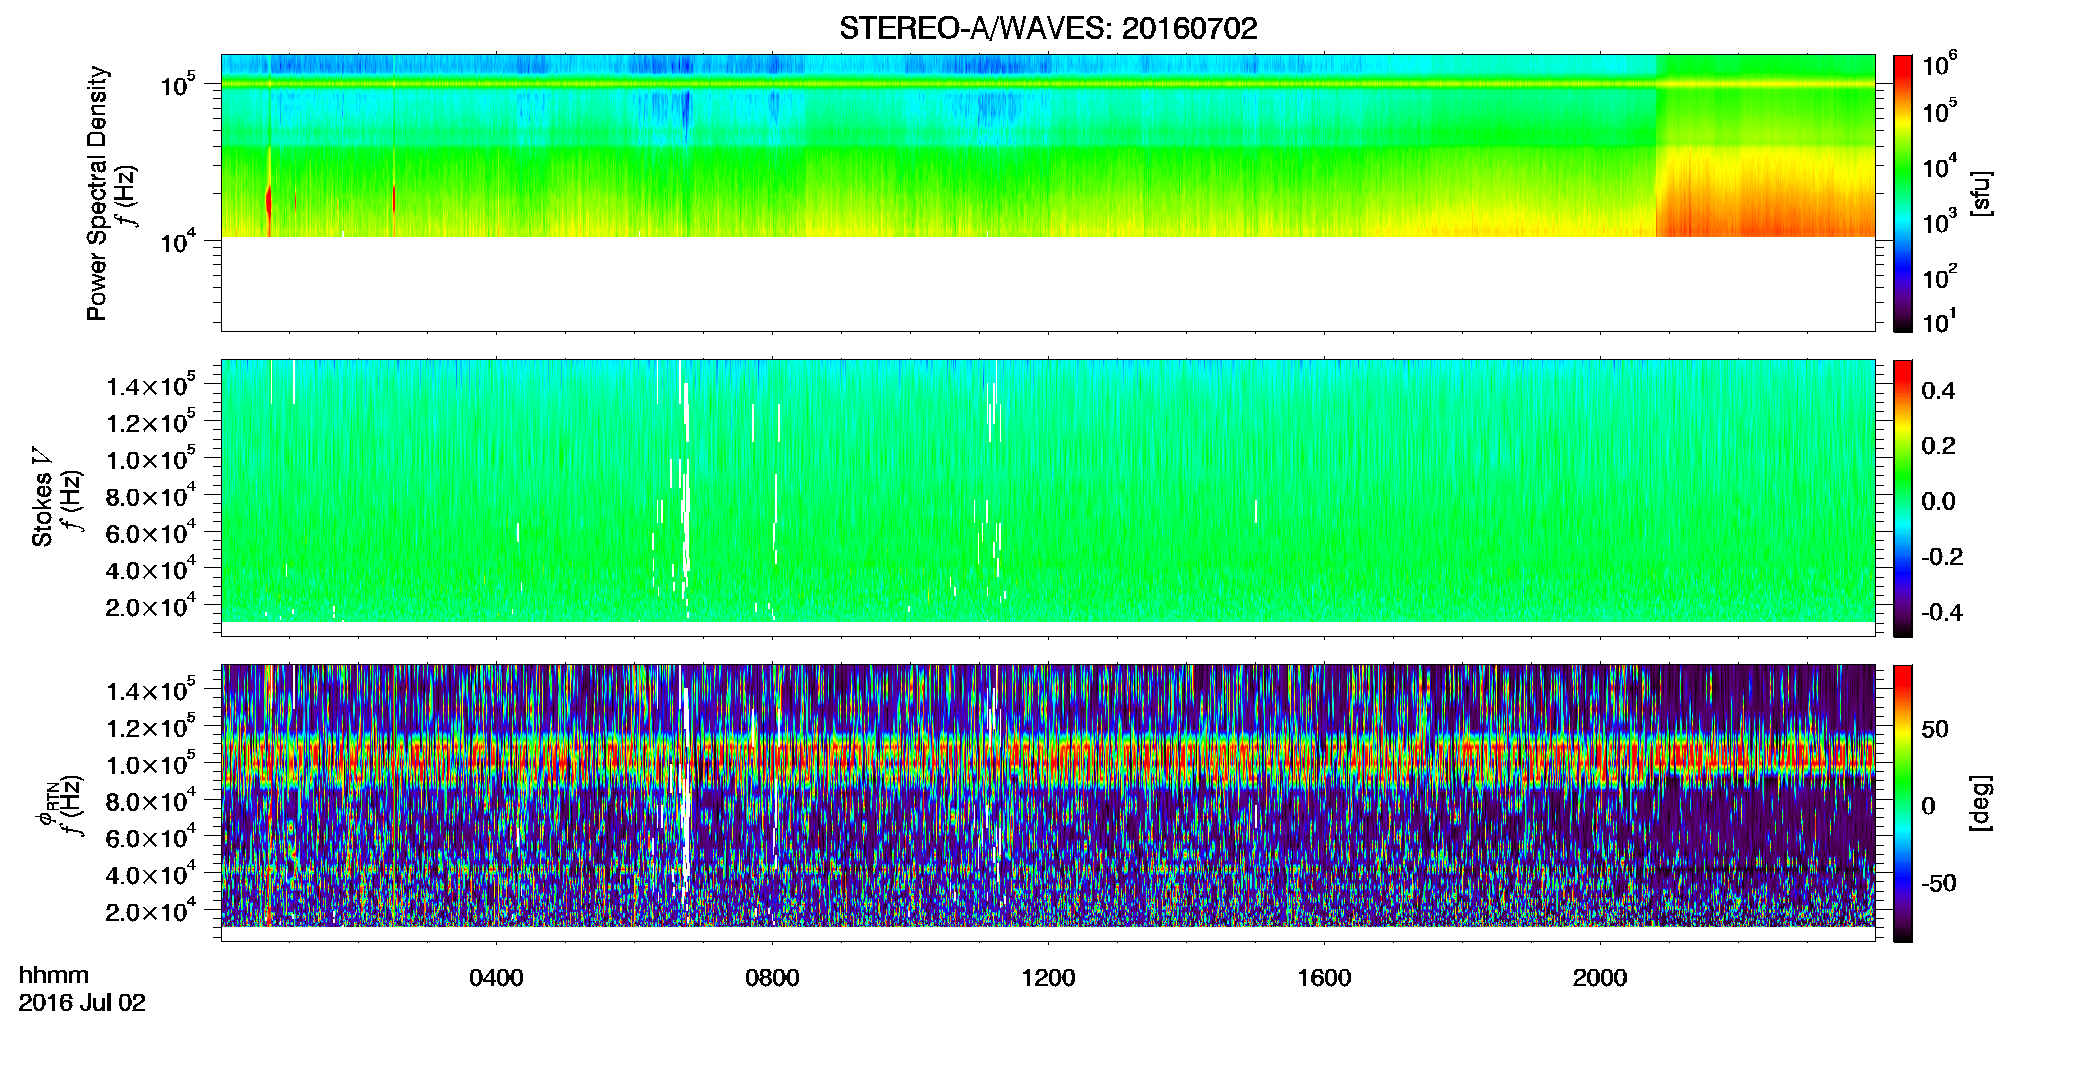Click Stokes V panel's 6.0×10^4 tick label

click(151, 532)
